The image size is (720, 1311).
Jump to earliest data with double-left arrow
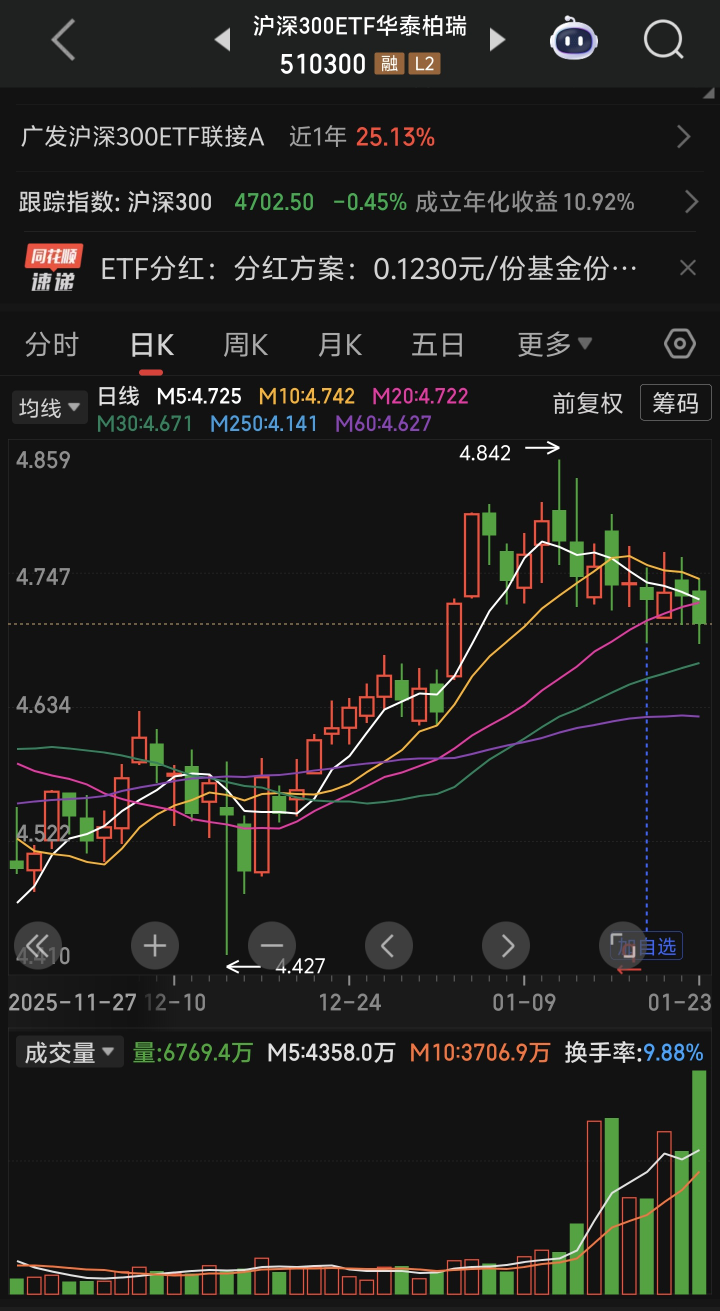click(x=38, y=944)
